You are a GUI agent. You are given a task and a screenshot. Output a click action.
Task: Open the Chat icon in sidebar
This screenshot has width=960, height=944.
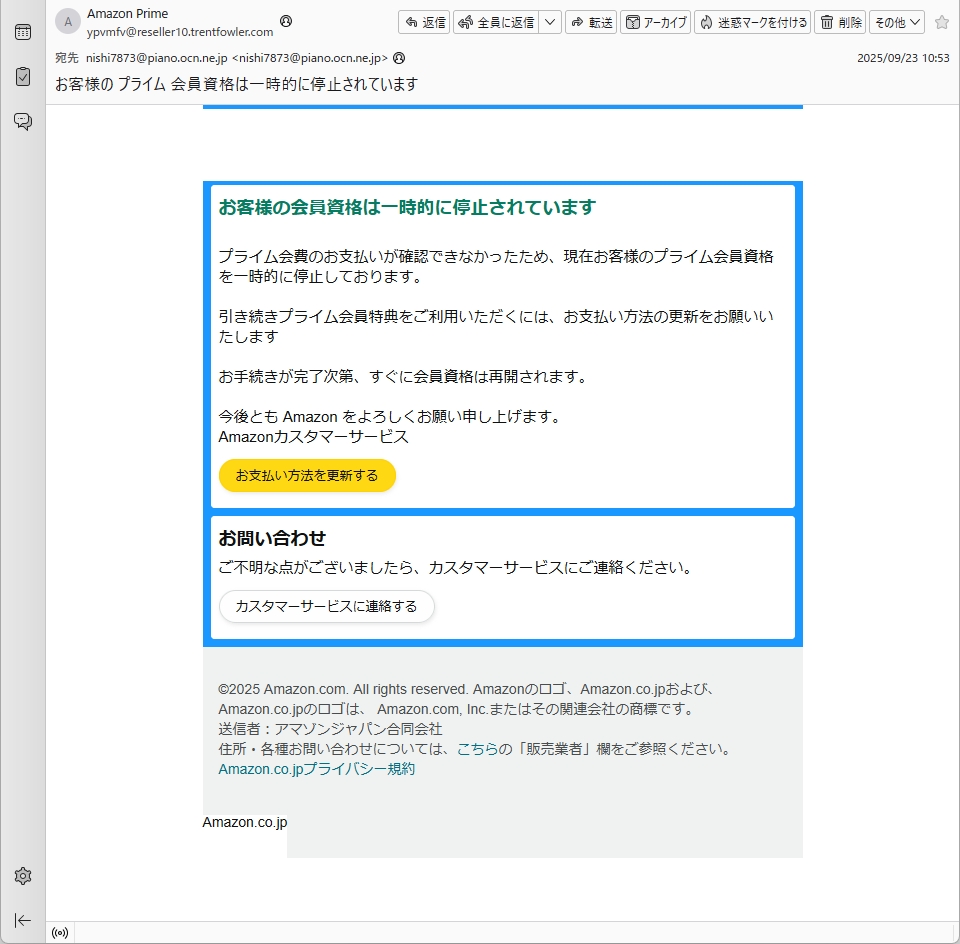(22, 121)
